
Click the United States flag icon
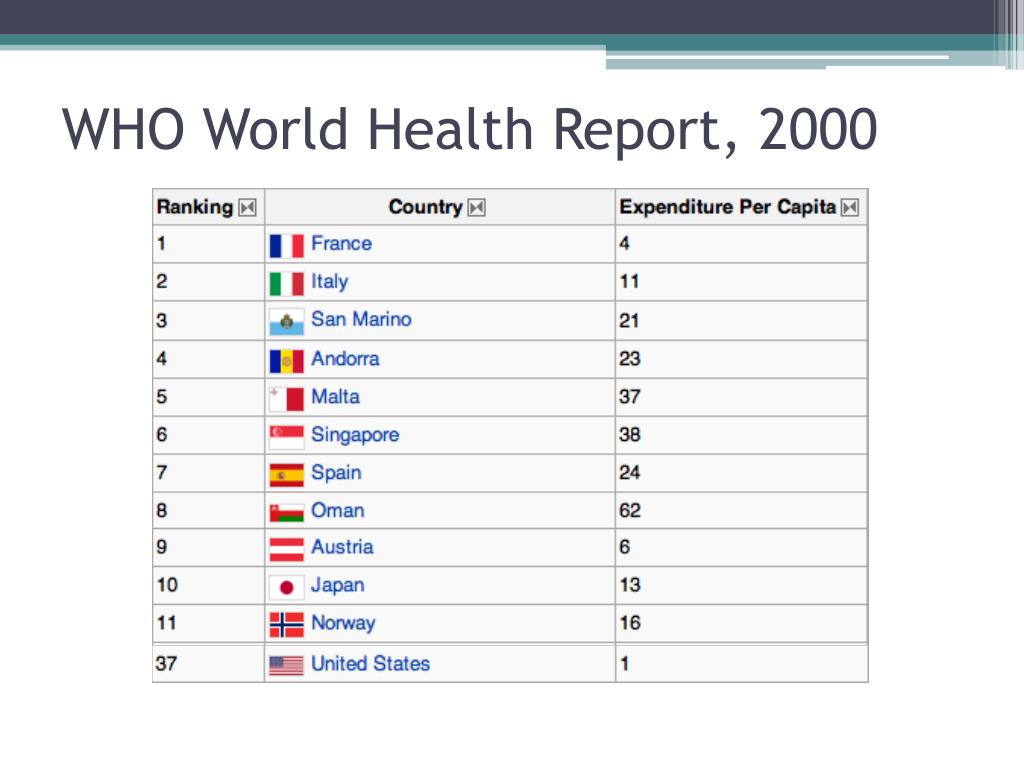point(287,665)
